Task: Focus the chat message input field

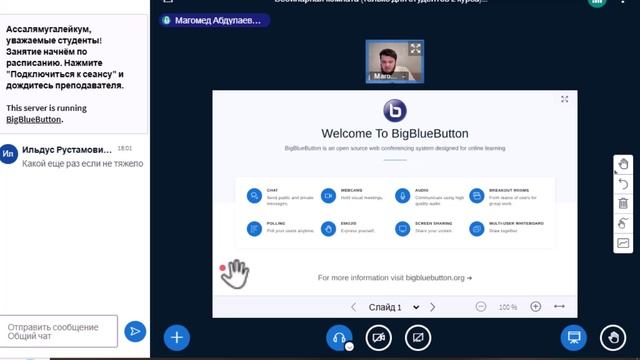Action: click(59, 331)
